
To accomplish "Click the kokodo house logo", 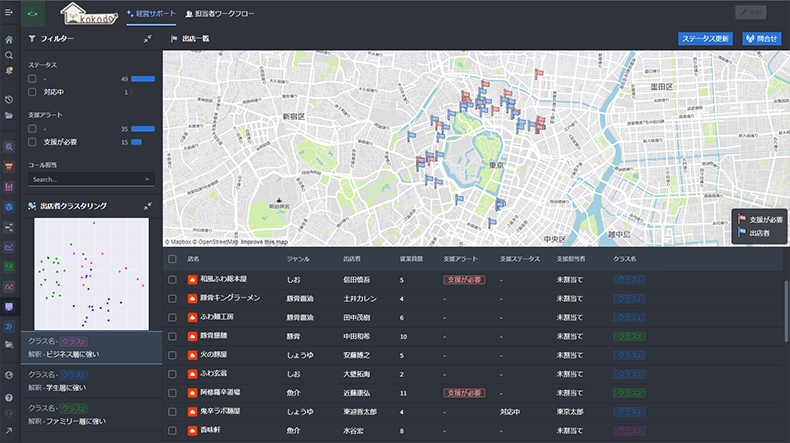I will pyautogui.click(x=89, y=14).
